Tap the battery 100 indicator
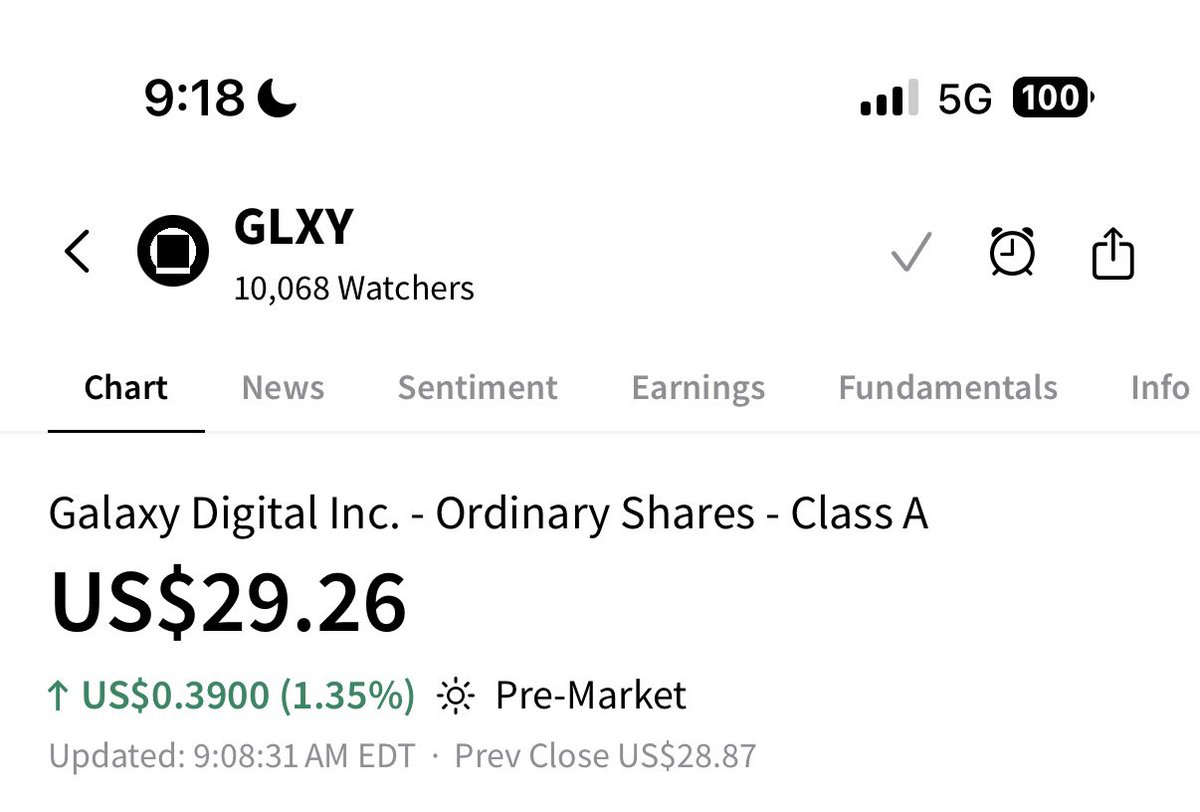 click(1054, 98)
